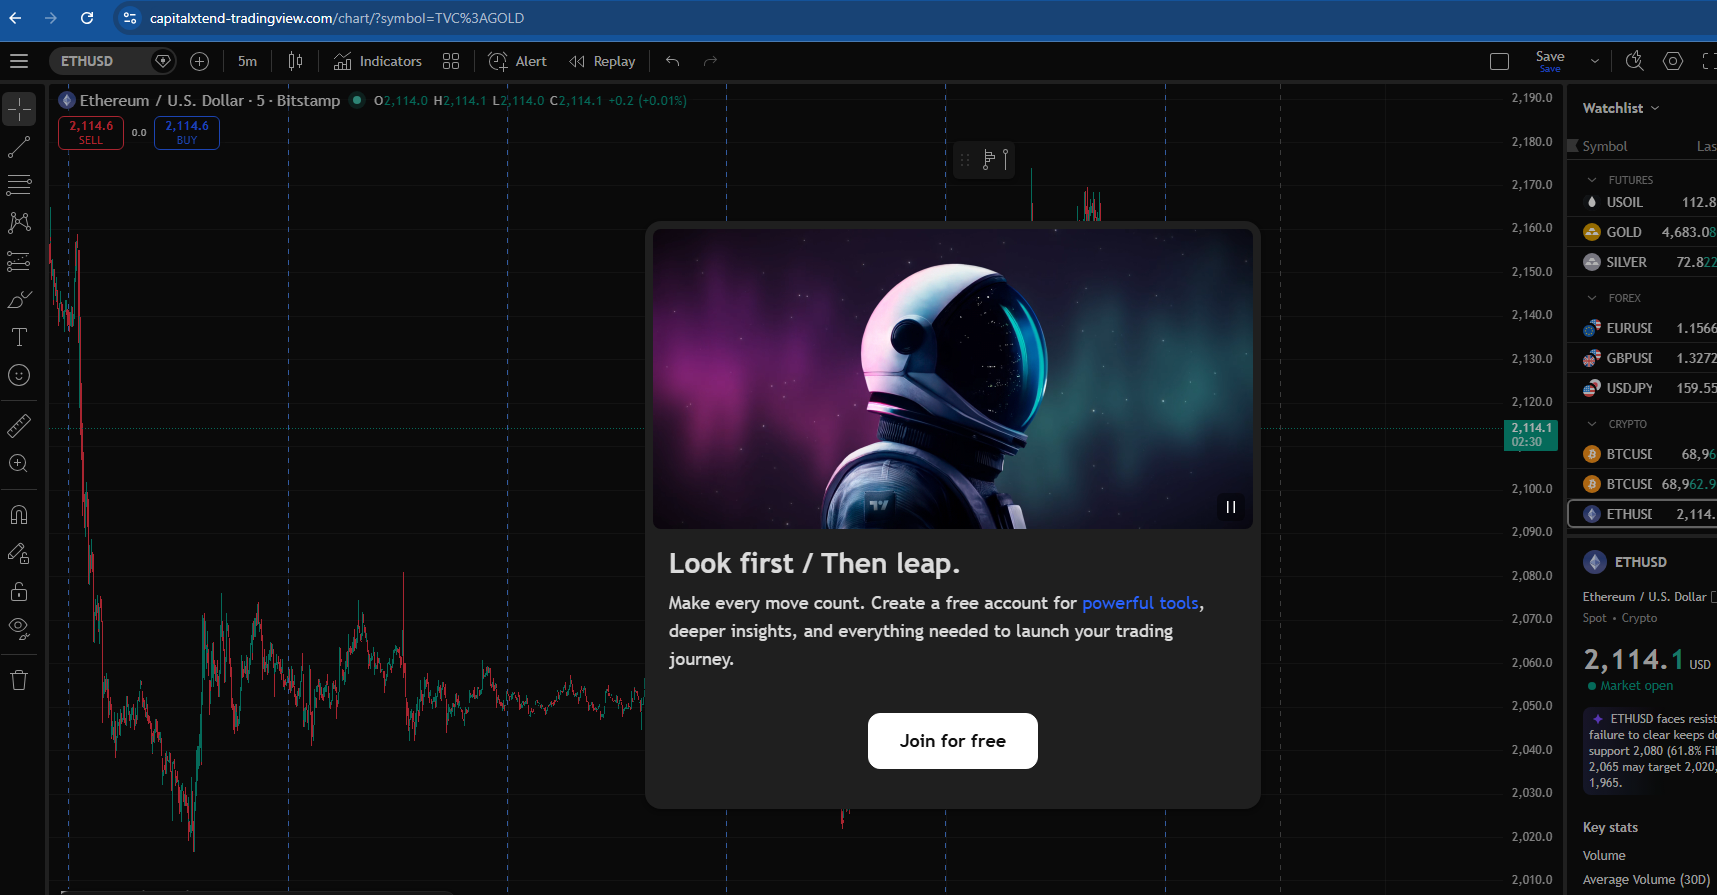Open the emoji icons tool
Screen dimensions: 1717x895
(19, 376)
